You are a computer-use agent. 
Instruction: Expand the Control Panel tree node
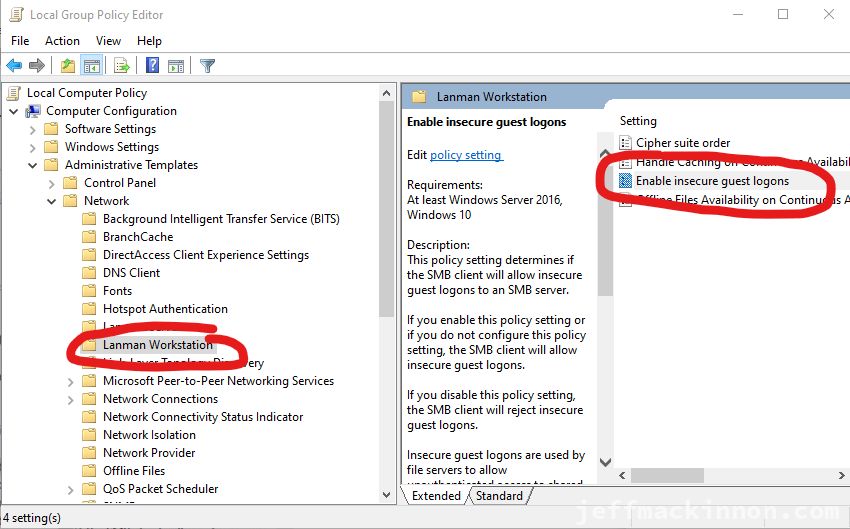tap(52, 183)
